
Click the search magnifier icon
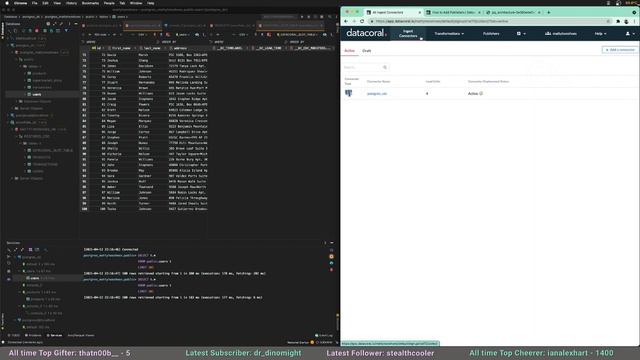coord(385,67)
